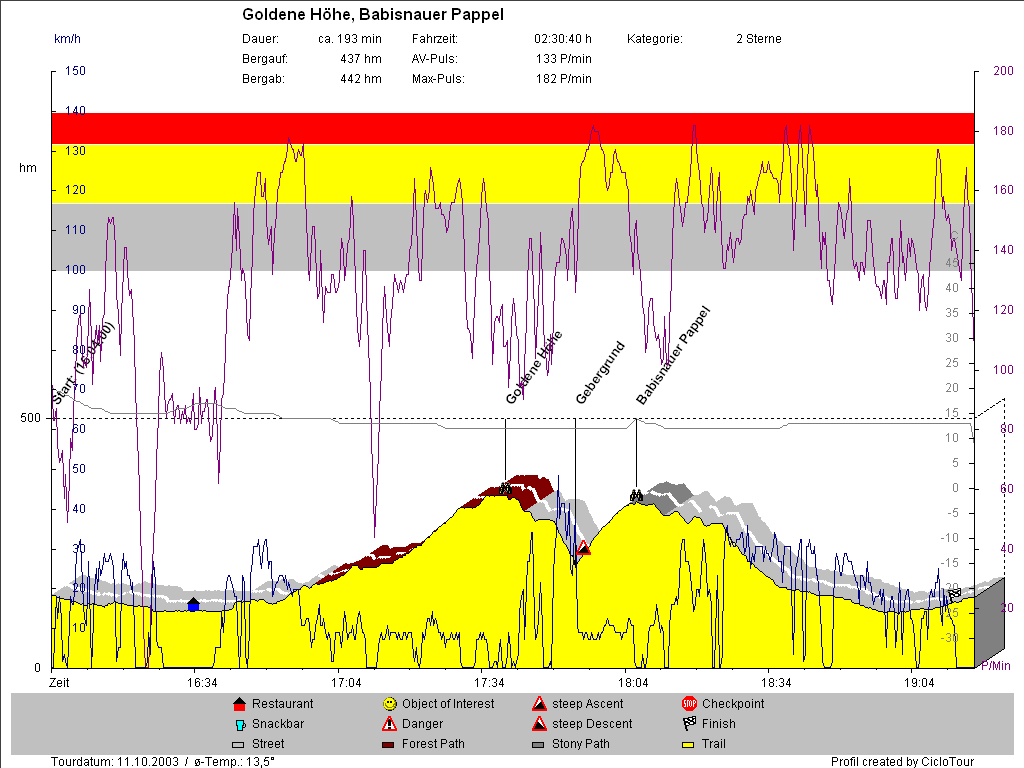Click the chart title Goldene Höhe, Babisnauer Pappel
Viewport: 1024px width, 768px height.
point(373,15)
